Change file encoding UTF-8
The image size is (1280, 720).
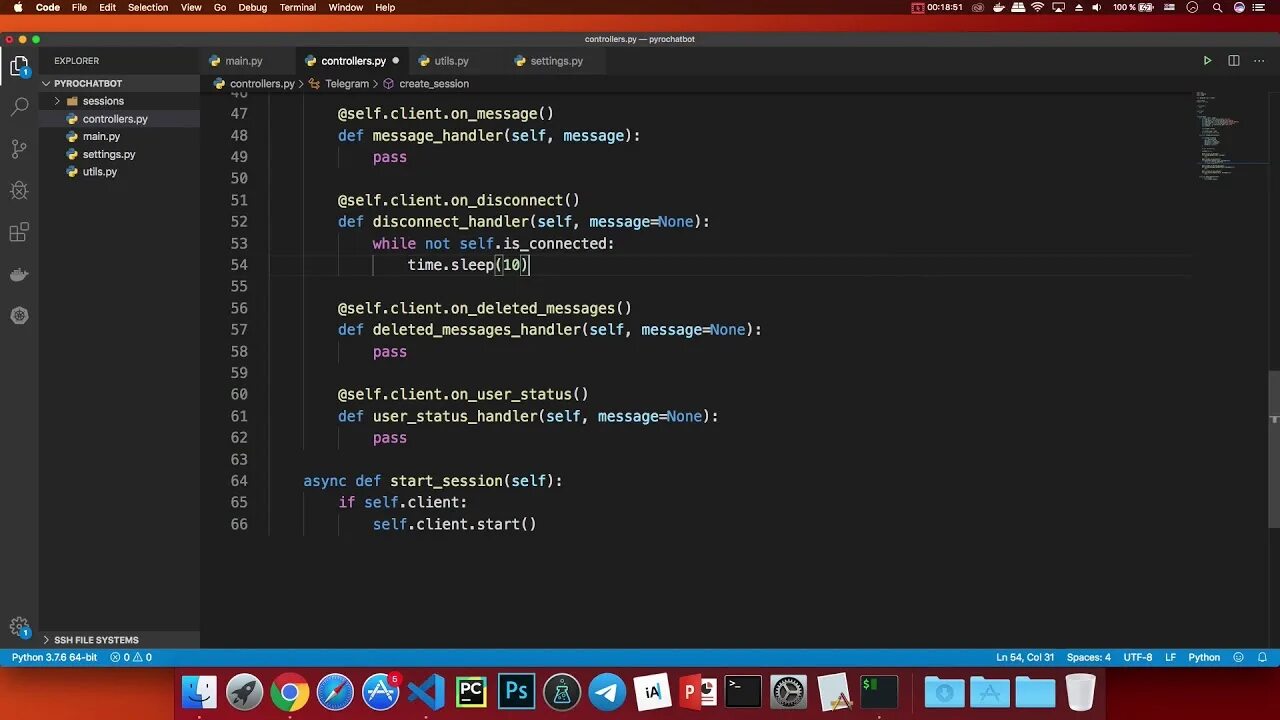(x=1138, y=657)
